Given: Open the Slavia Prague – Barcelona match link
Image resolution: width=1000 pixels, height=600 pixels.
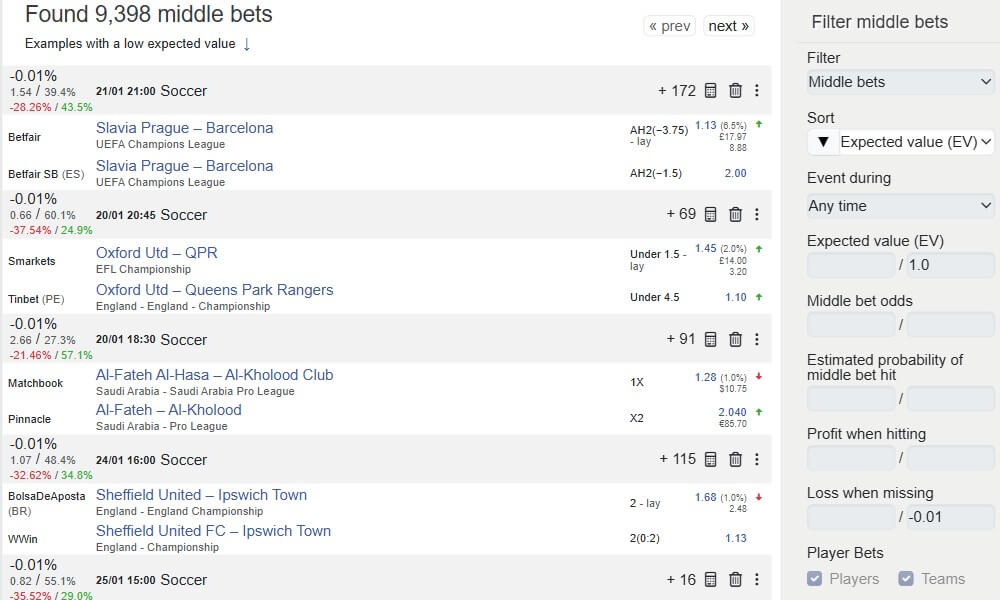Looking at the screenshot, I should (184, 127).
